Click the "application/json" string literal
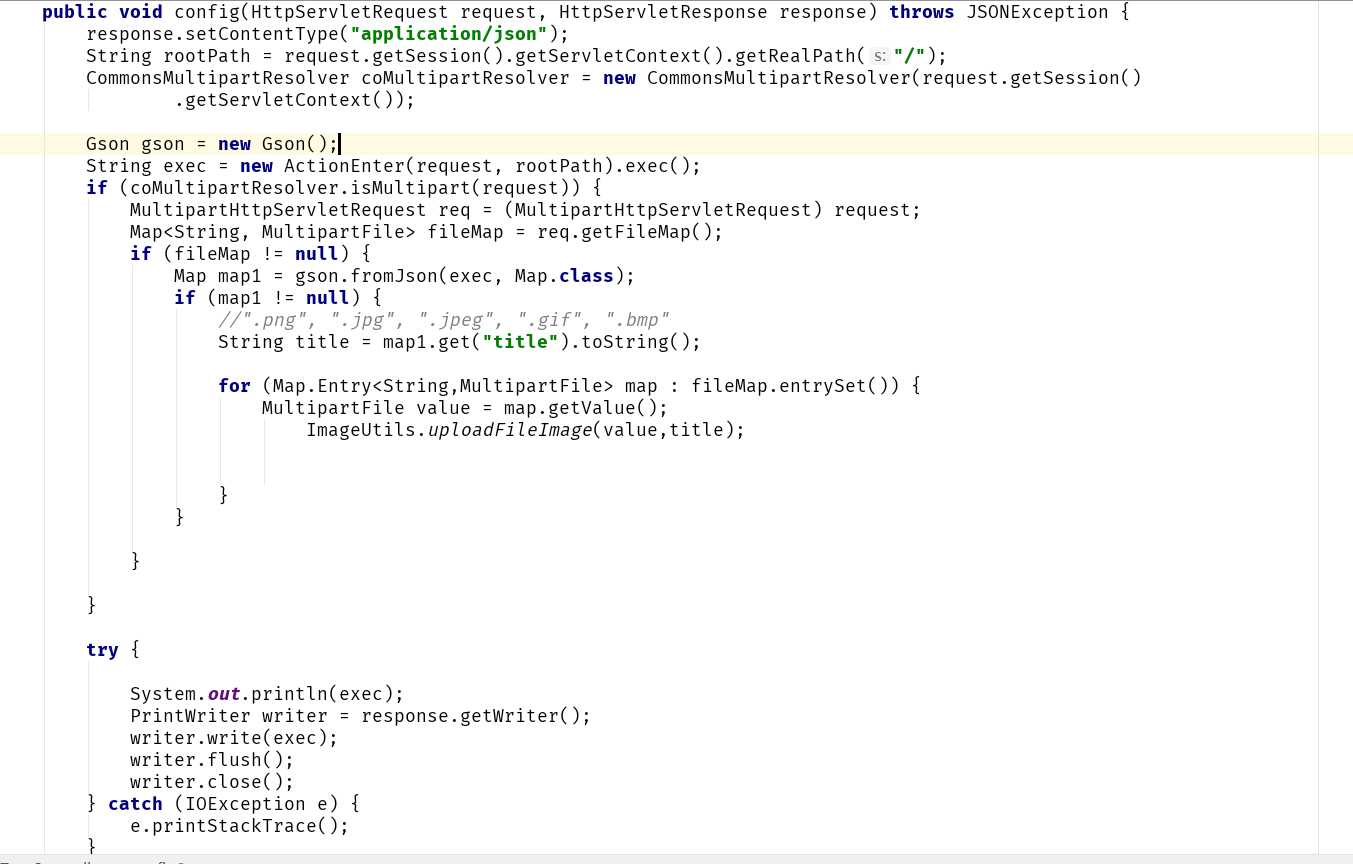This screenshot has height=864, width=1353. pyautogui.click(x=449, y=34)
